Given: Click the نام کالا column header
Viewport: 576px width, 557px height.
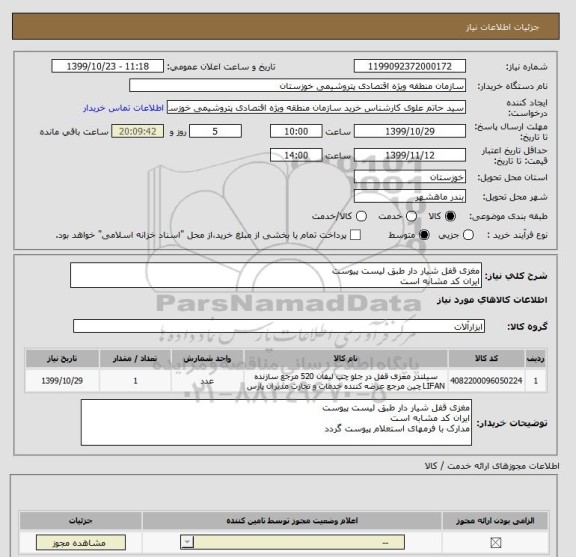Looking at the screenshot, I should pos(345,359).
